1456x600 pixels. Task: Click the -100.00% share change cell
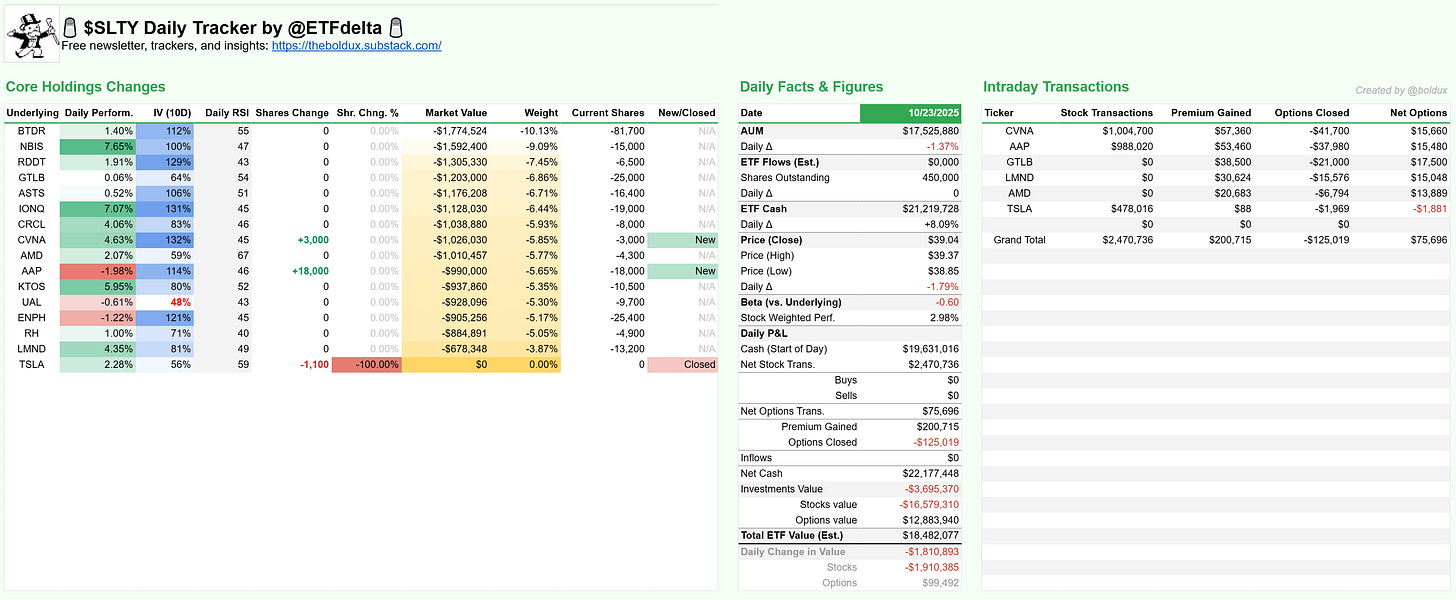tap(367, 364)
